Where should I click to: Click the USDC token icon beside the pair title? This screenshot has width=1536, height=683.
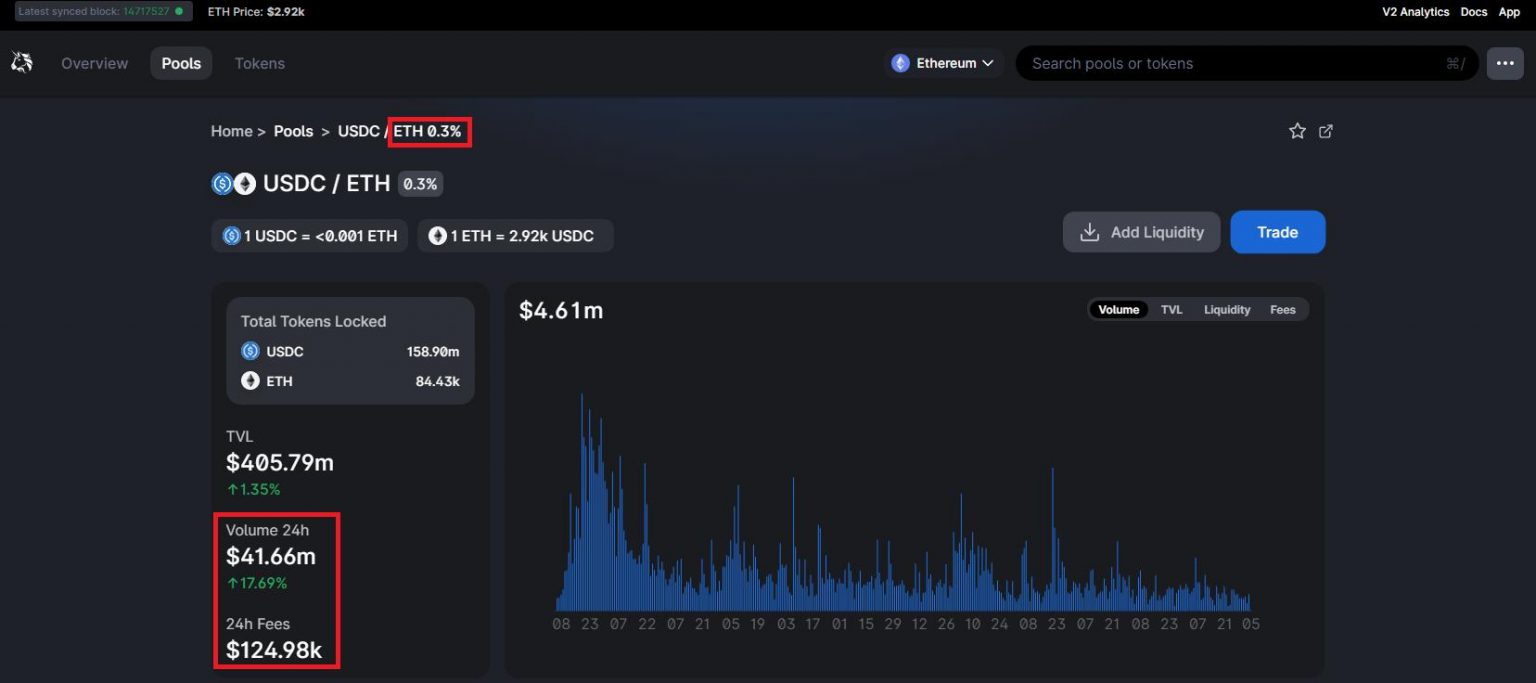click(x=220, y=183)
